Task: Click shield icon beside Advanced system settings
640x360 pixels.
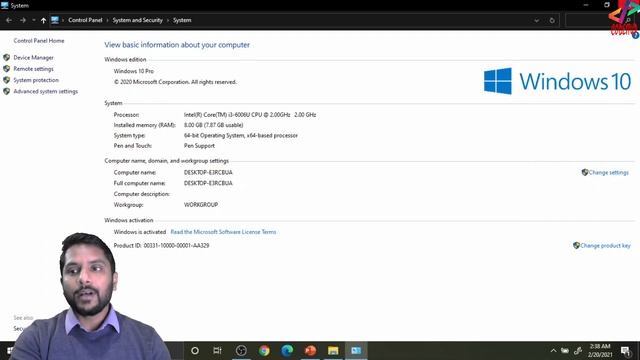Action: pyautogui.click(x=7, y=91)
